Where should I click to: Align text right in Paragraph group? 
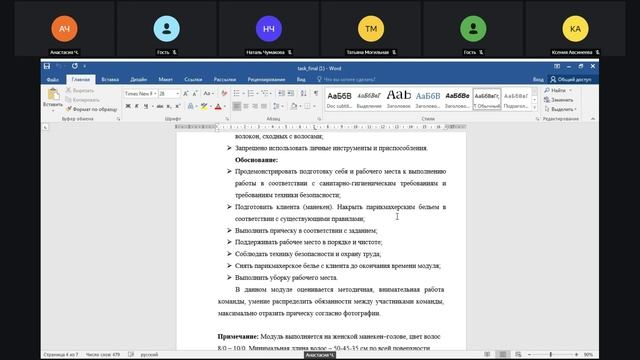[255, 106]
